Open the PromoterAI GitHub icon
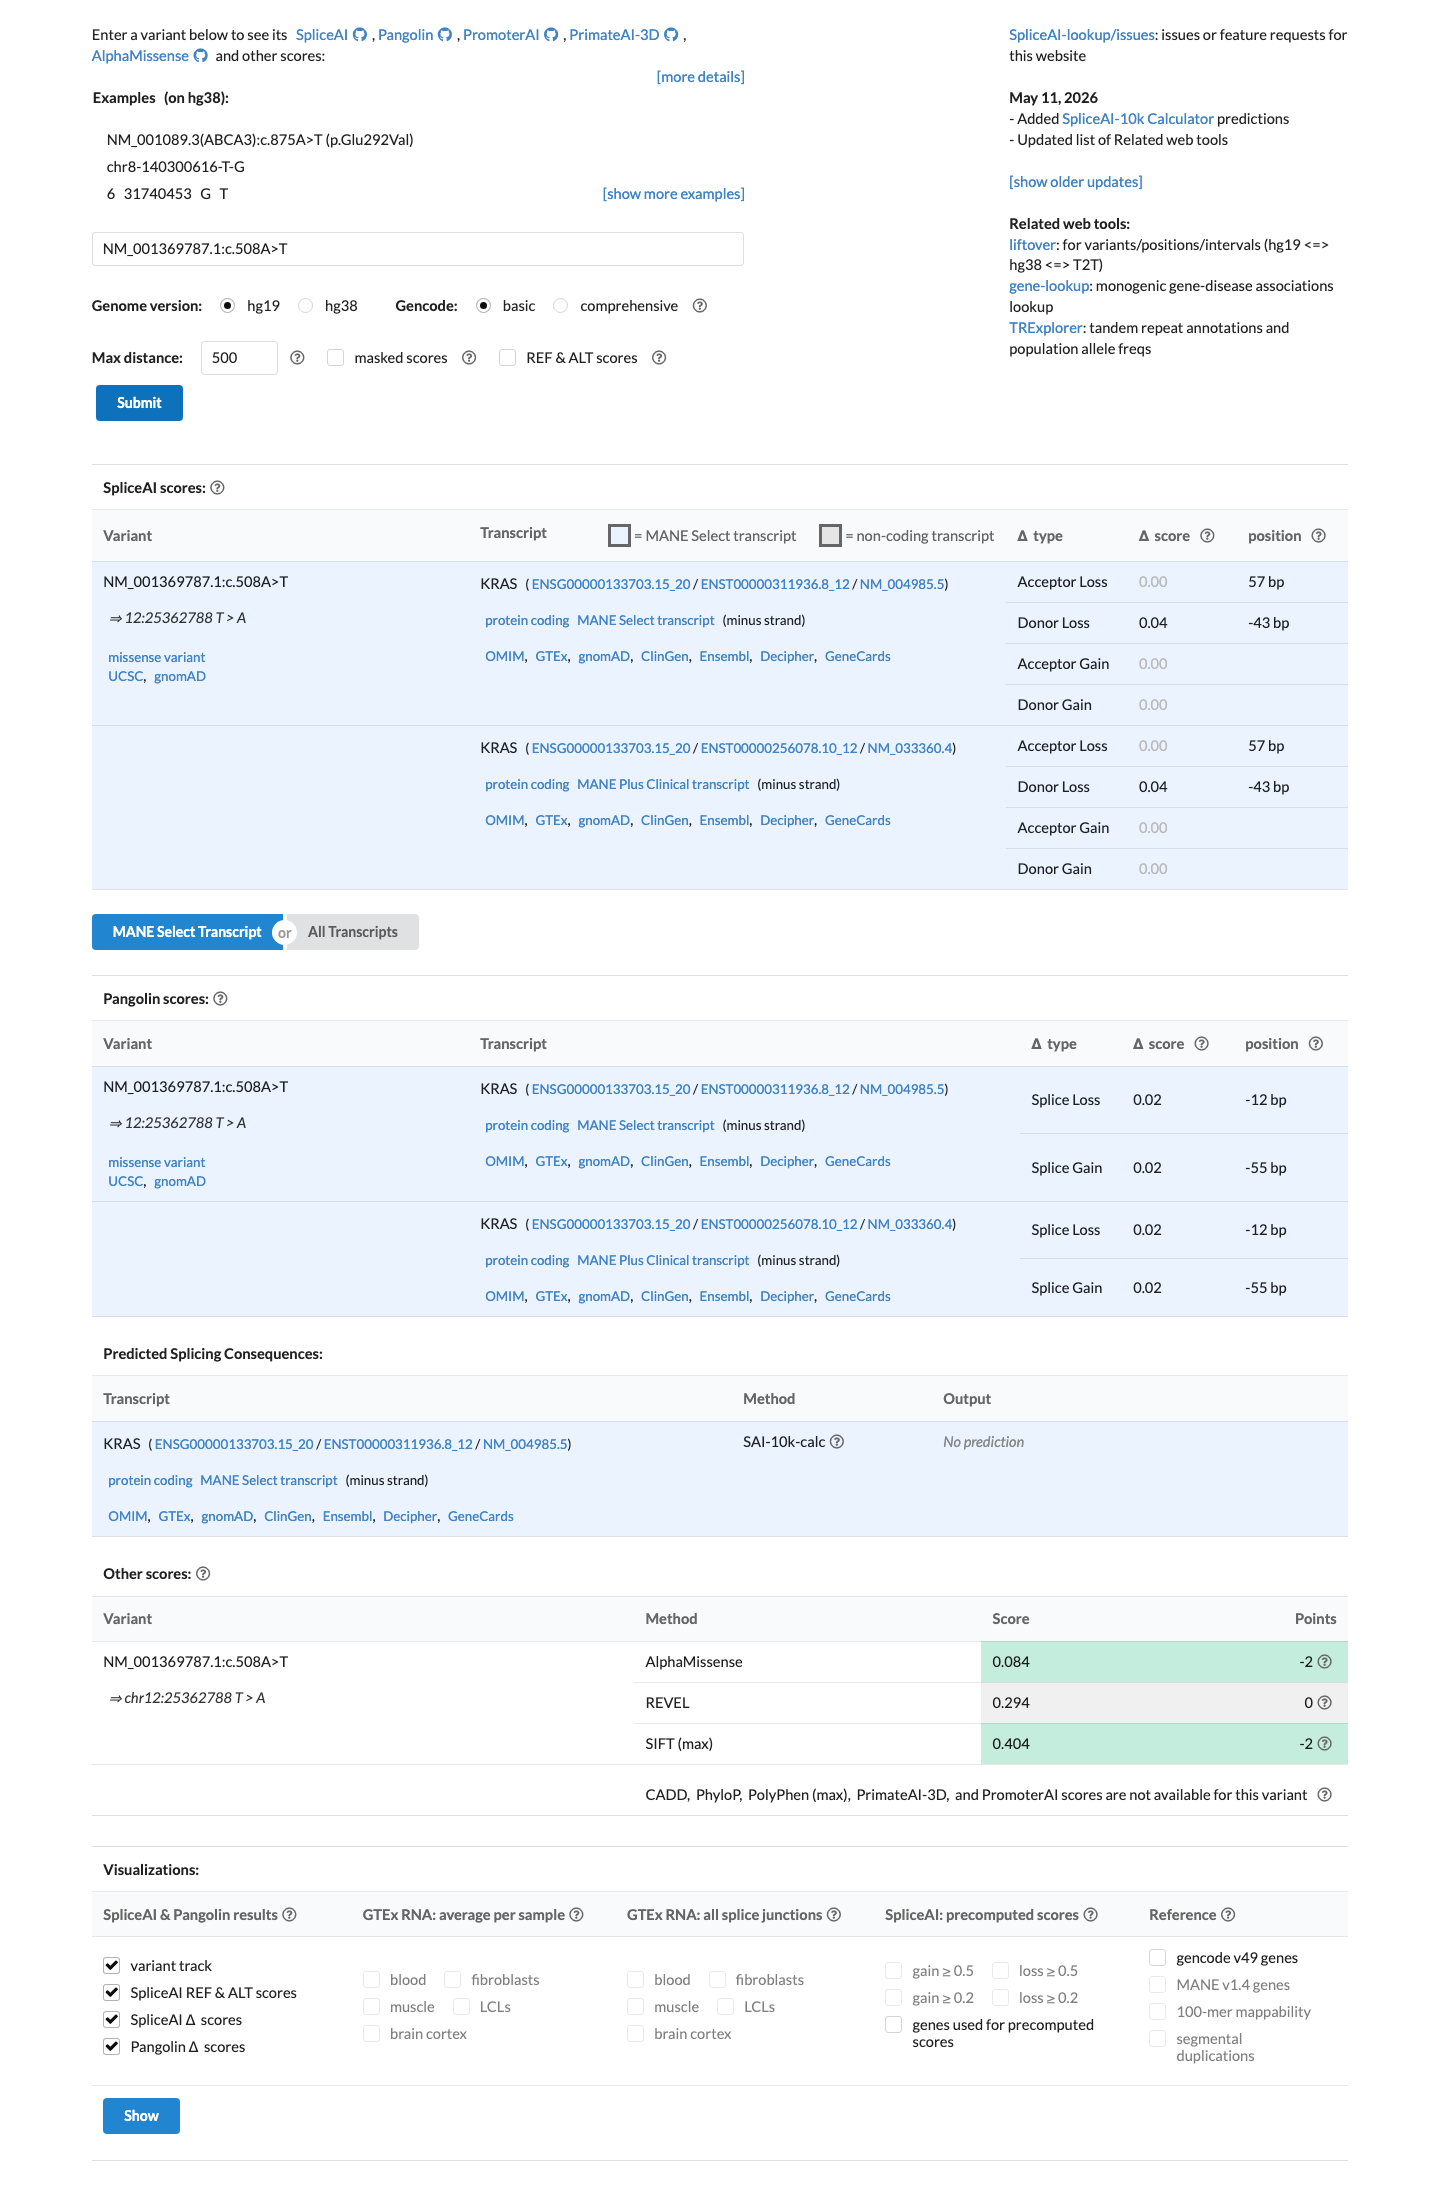 click(x=551, y=35)
